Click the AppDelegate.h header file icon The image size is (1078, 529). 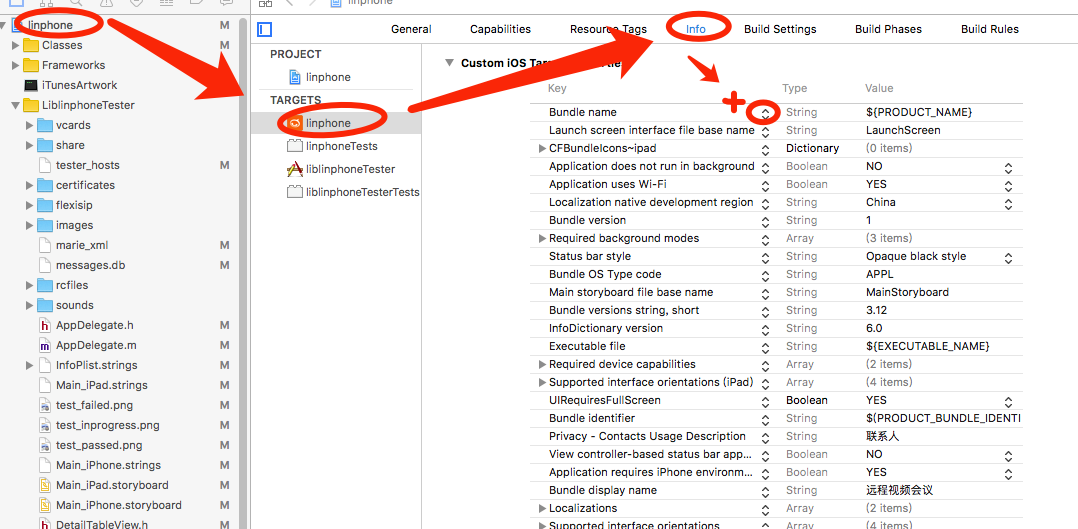click(45, 325)
